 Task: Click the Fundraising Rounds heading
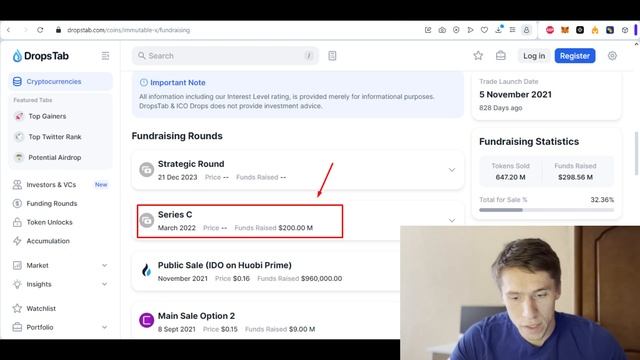[x=177, y=136]
